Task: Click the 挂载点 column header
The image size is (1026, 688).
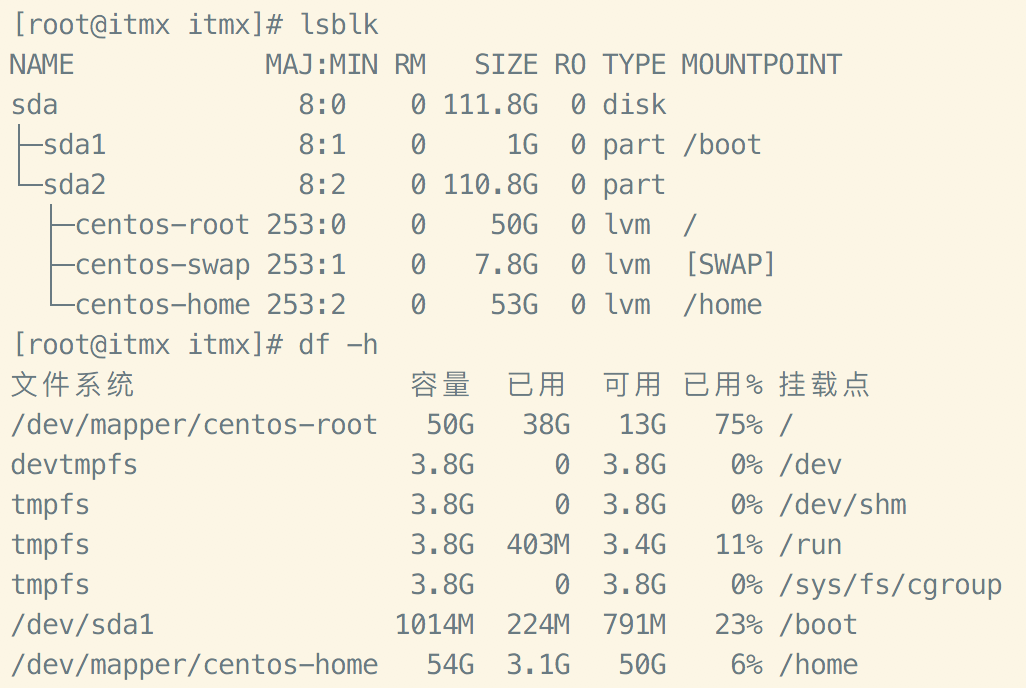Action: click(x=824, y=385)
